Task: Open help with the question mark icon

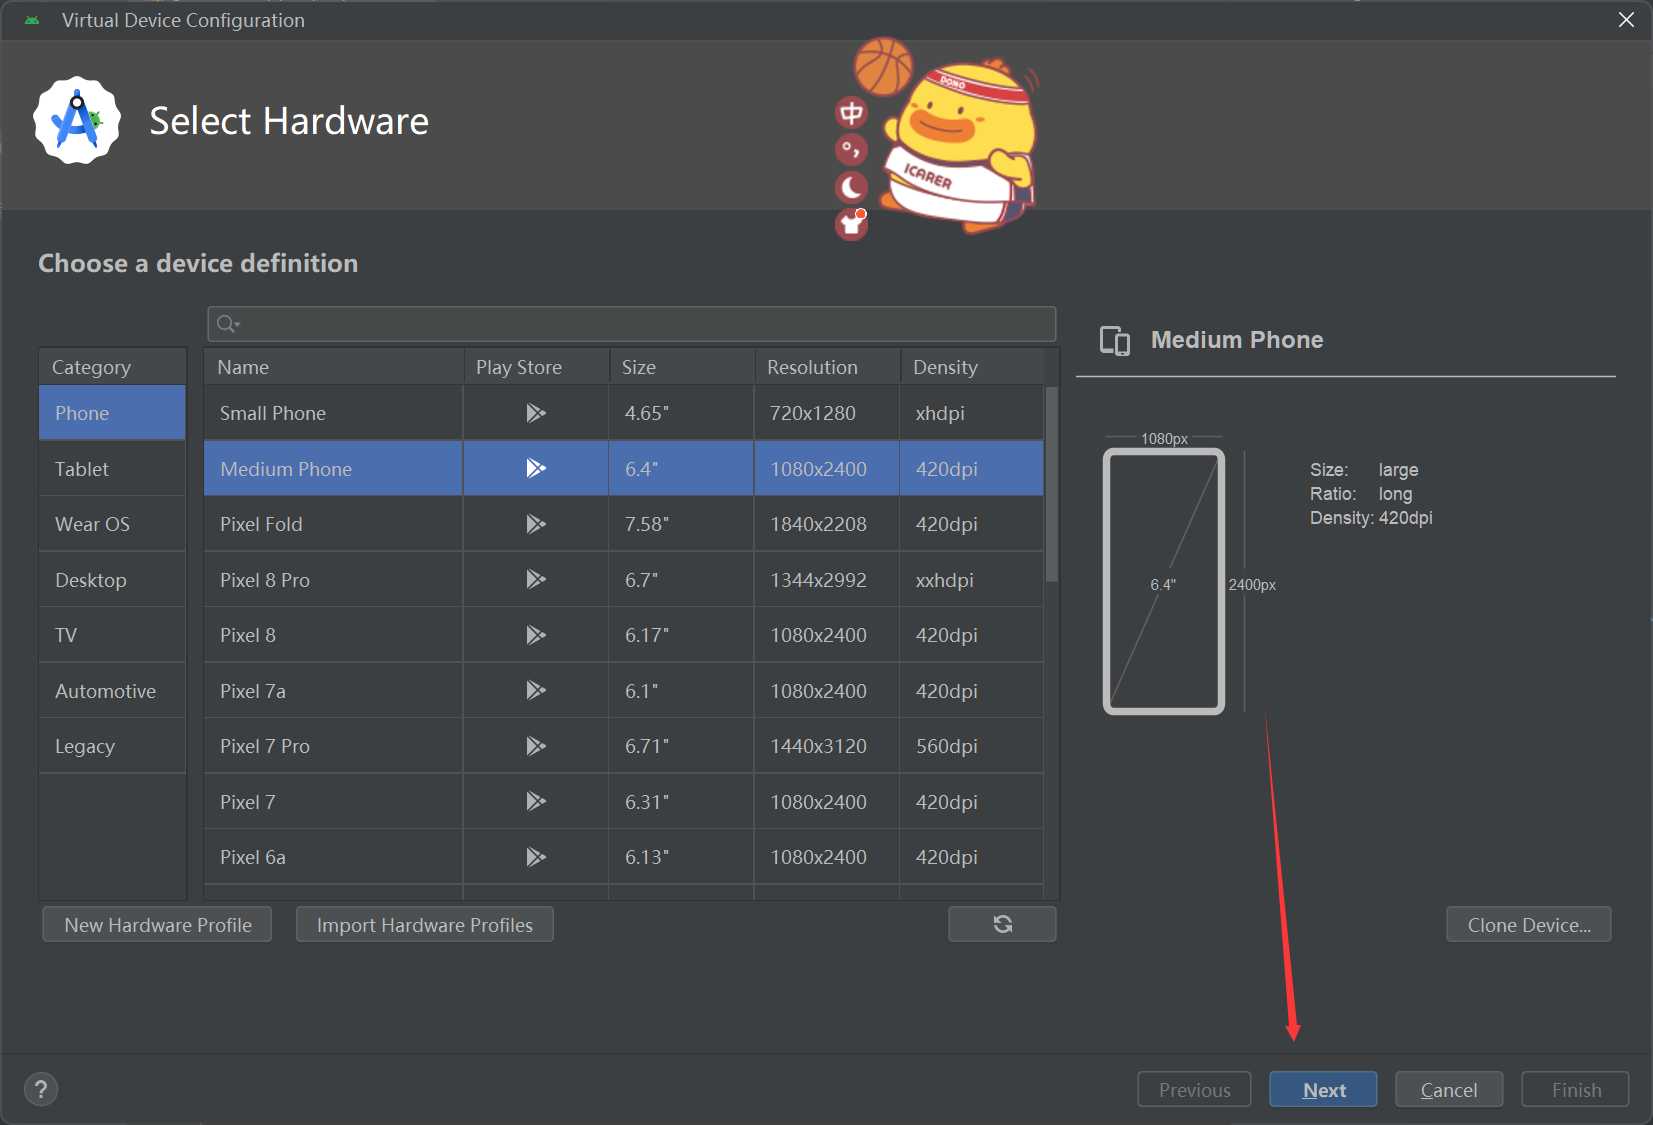Action: click(x=41, y=1089)
